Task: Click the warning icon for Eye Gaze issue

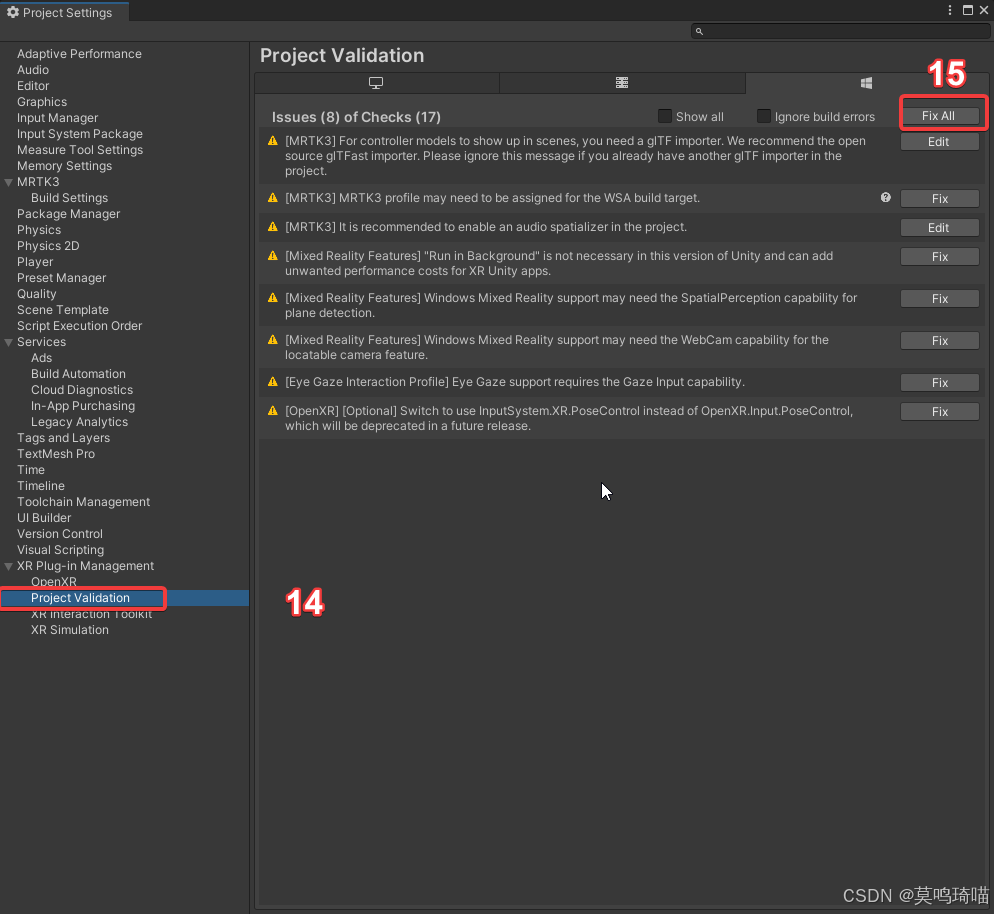Action: coord(273,382)
